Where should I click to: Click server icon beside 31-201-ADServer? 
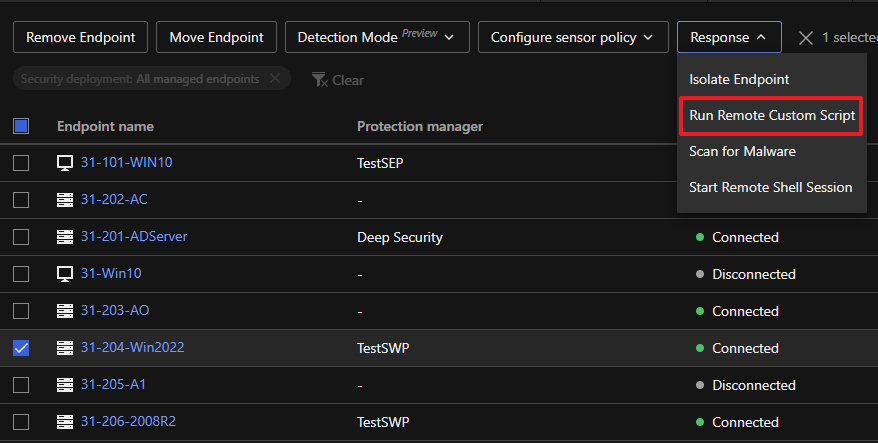(65, 237)
